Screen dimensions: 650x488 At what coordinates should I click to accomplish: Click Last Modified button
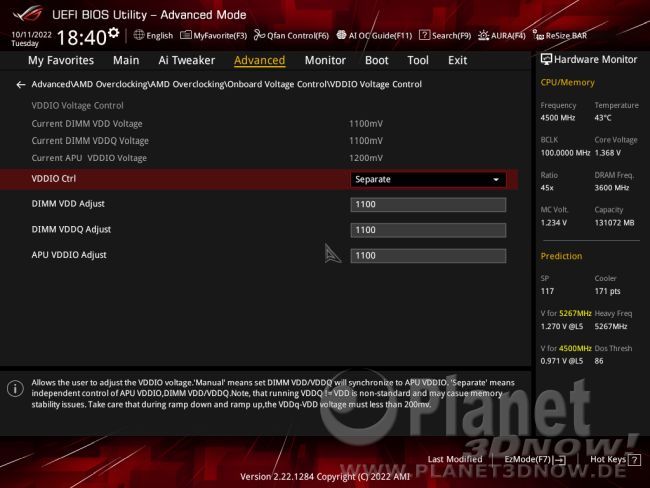(x=455, y=459)
